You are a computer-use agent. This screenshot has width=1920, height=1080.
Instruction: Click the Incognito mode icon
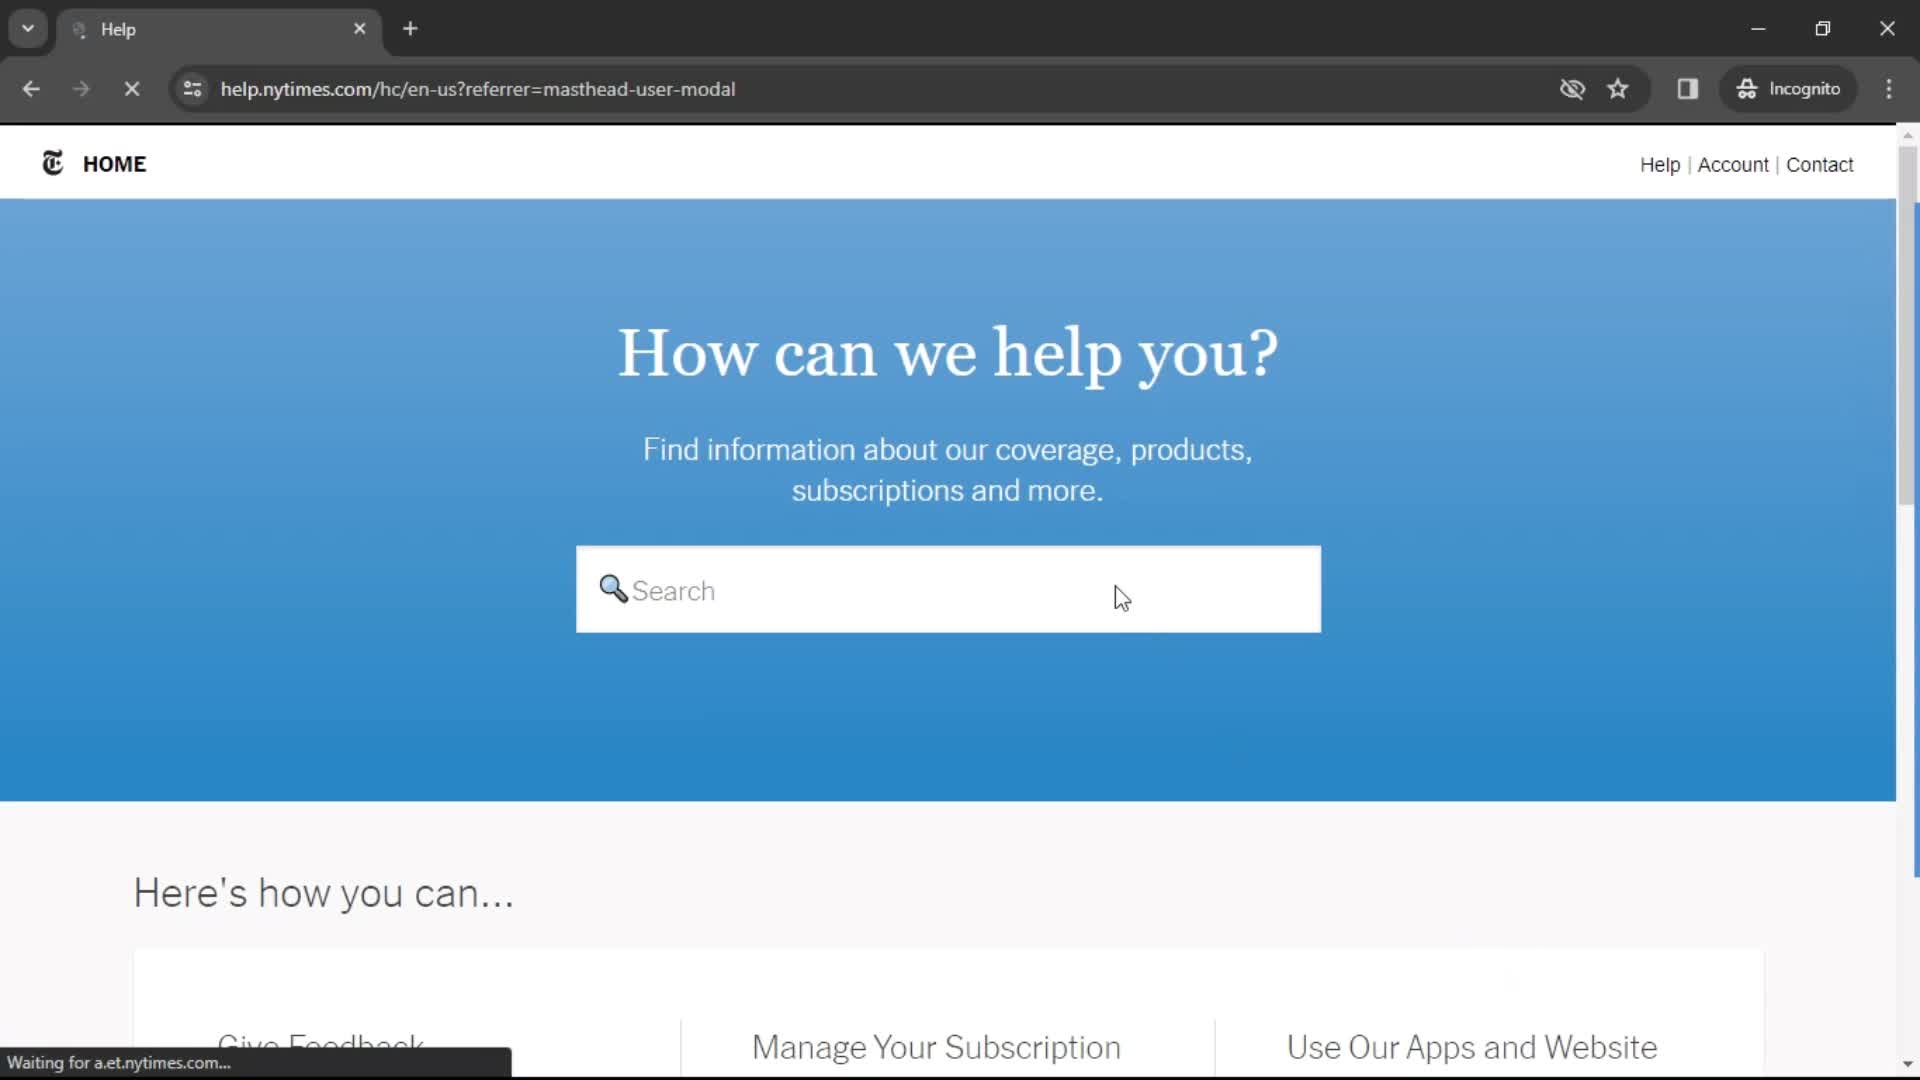click(x=1747, y=88)
